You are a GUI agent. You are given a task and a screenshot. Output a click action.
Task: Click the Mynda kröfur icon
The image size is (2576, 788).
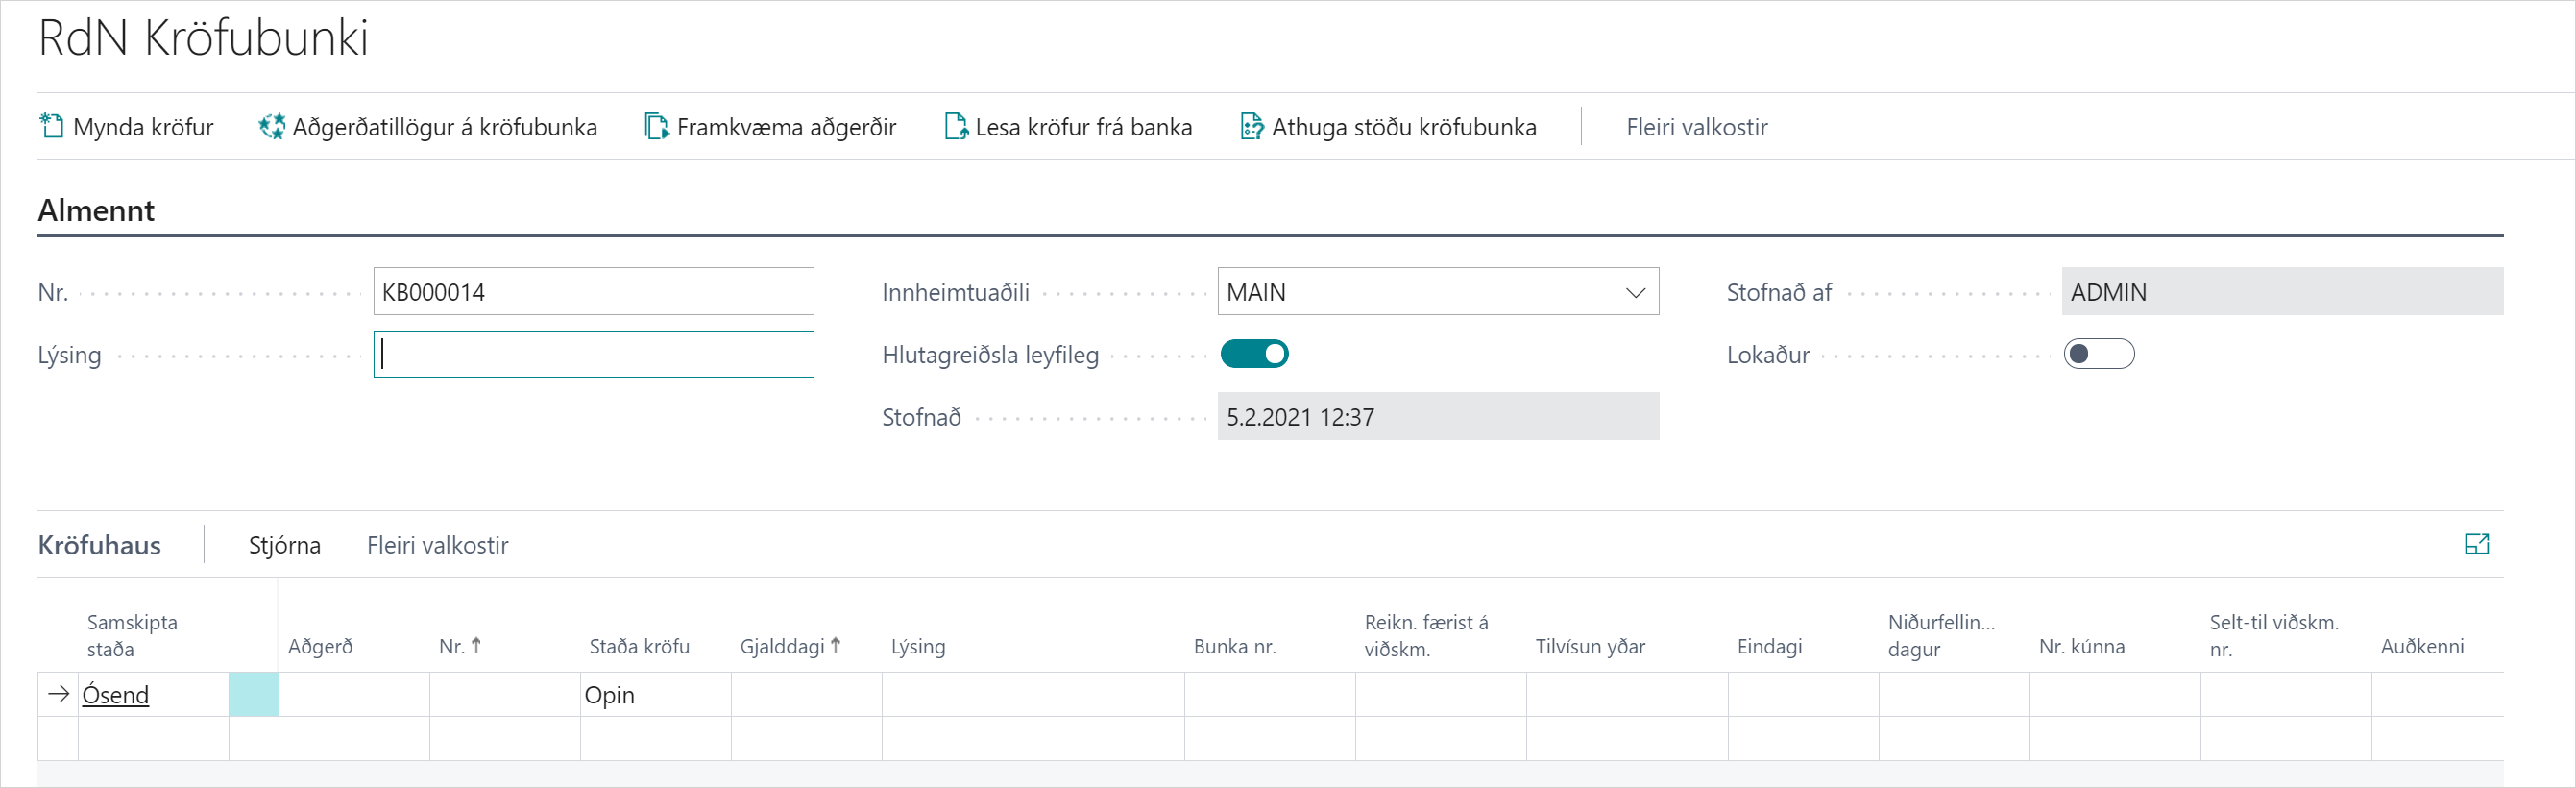coord(51,126)
